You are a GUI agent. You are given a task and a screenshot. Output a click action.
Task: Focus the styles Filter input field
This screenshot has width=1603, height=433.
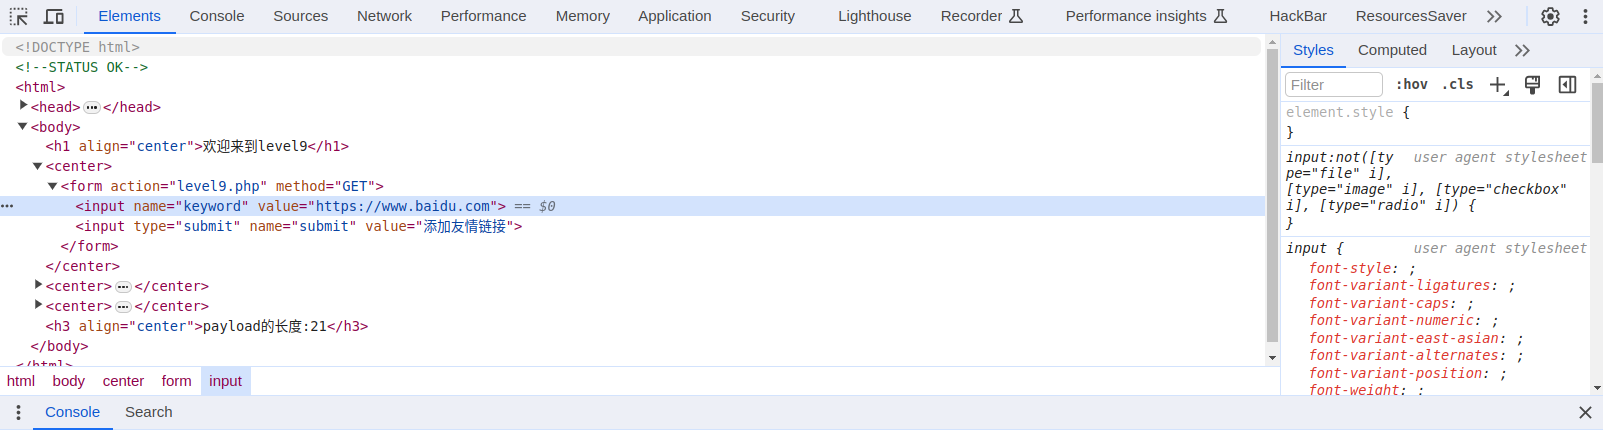click(1334, 85)
